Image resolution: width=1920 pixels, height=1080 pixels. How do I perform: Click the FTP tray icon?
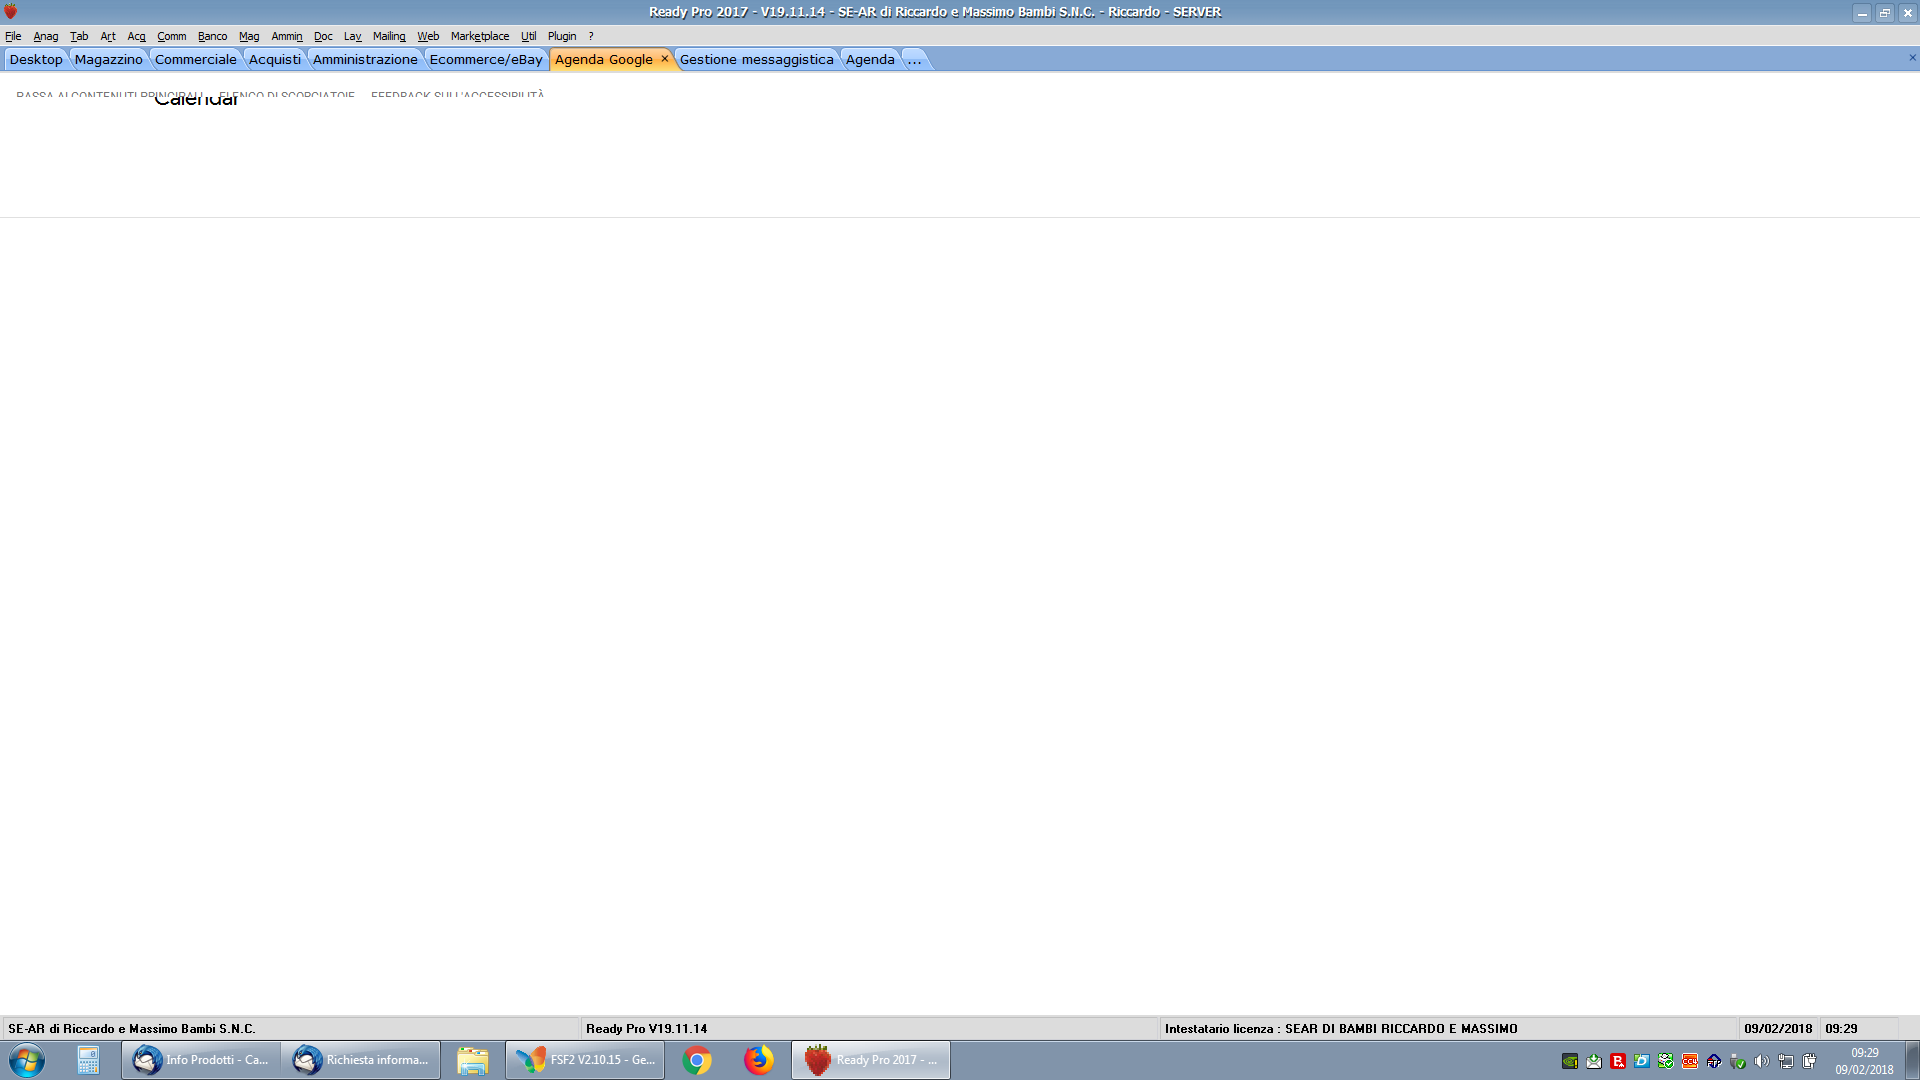tap(1714, 1061)
